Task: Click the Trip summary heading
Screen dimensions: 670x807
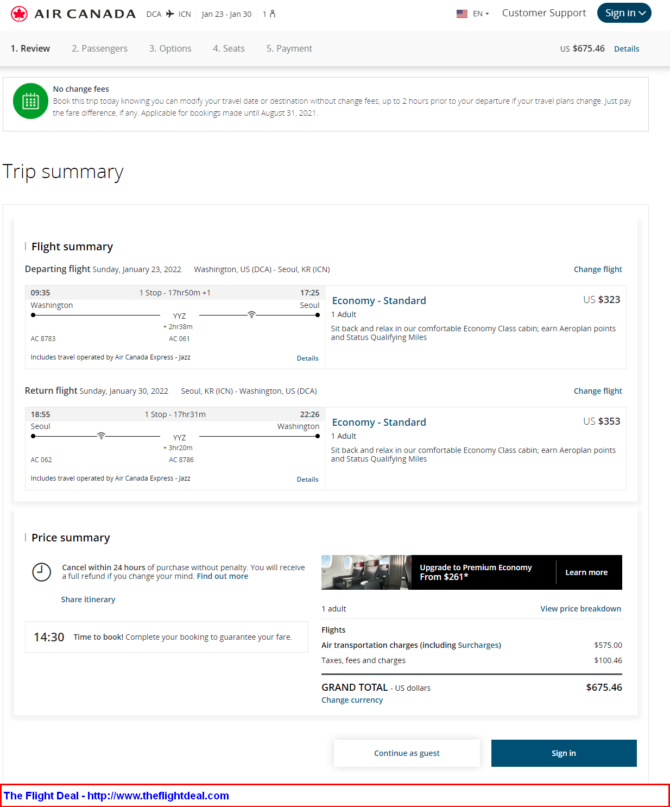Action: click(63, 172)
